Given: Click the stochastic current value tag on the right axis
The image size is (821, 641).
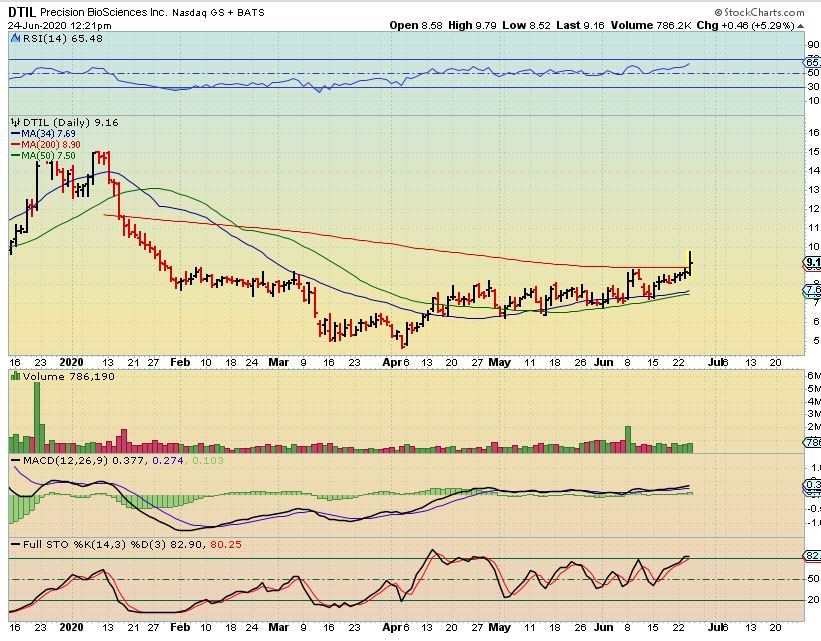Looking at the screenshot, I should point(813,556).
